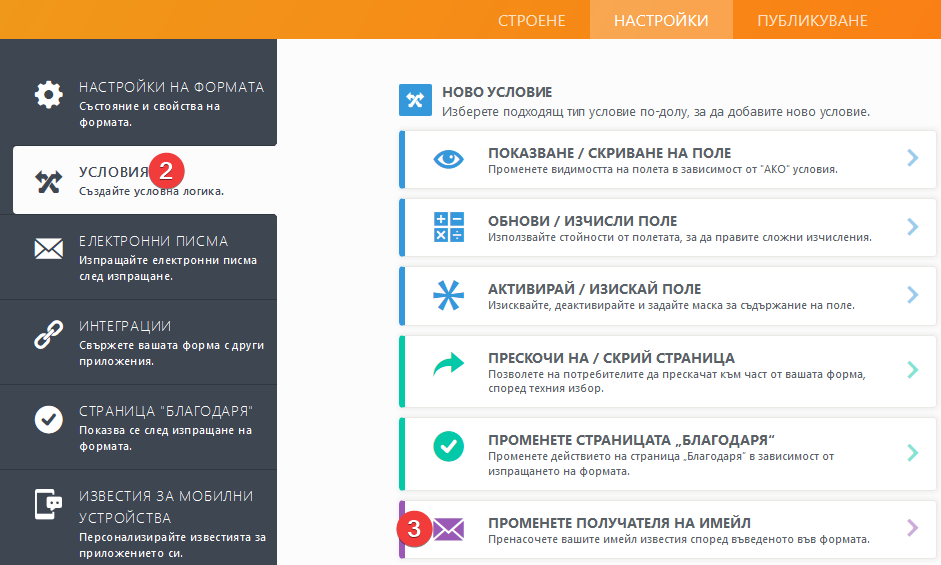Expand arrow on ОБНОВИ / ИЗЧИСЛИ ПОЛЕ row
This screenshot has width=941, height=565.
pos(913,226)
